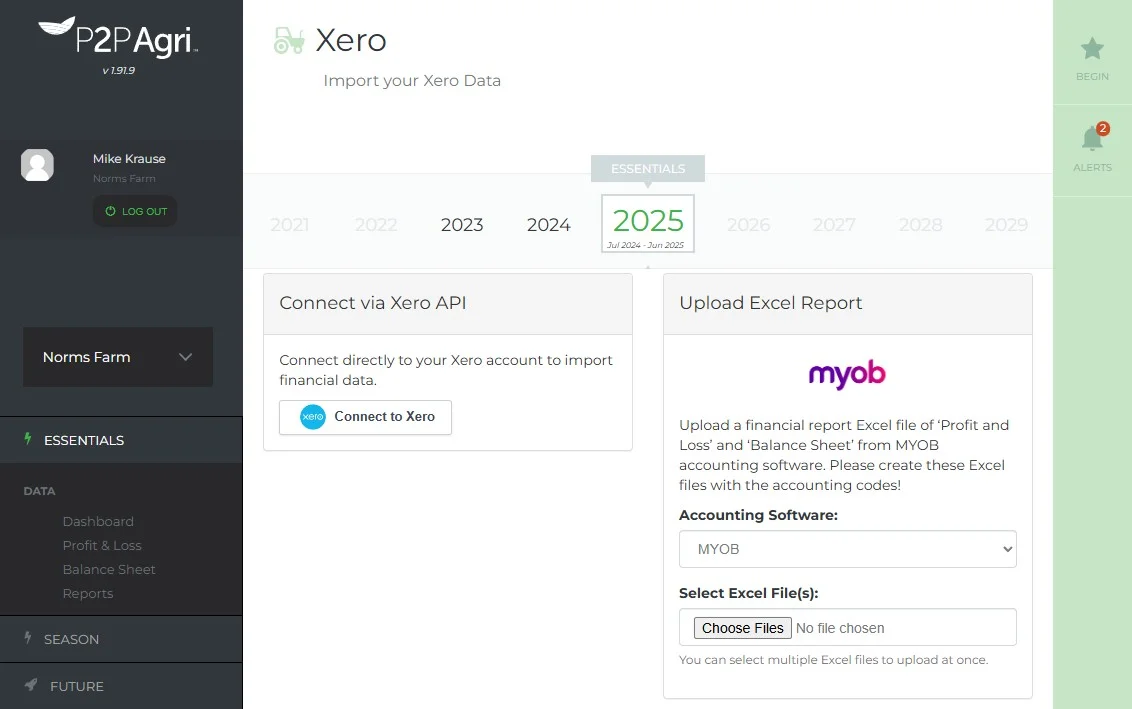Click the Connect to Xero button
Screen dimensions: 1132x709
point(365,419)
